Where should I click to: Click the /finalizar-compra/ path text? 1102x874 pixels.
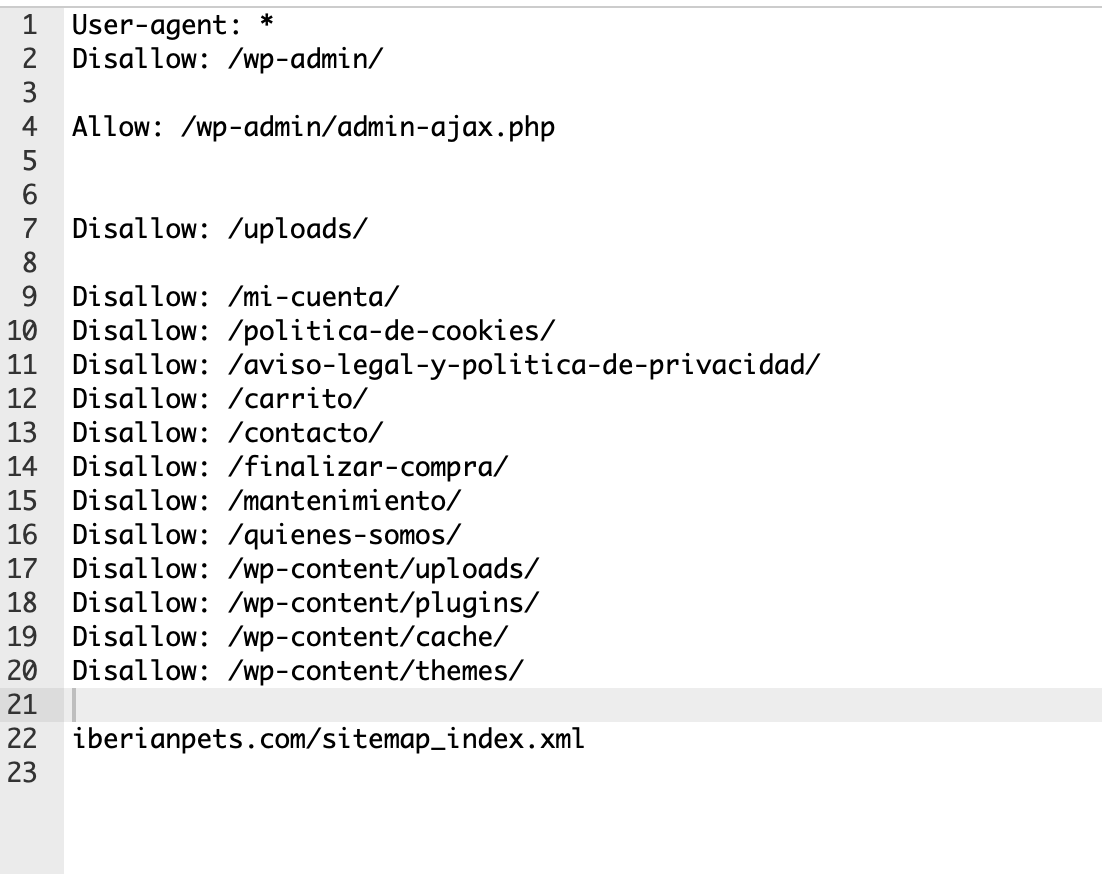click(368, 467)
